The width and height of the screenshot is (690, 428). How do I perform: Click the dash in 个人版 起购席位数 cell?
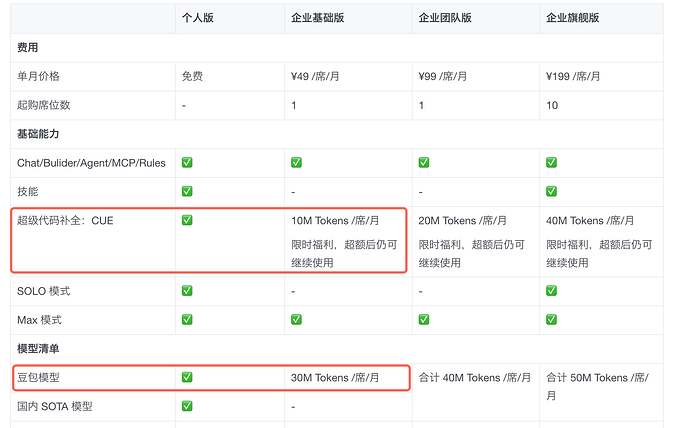(184, 106)
